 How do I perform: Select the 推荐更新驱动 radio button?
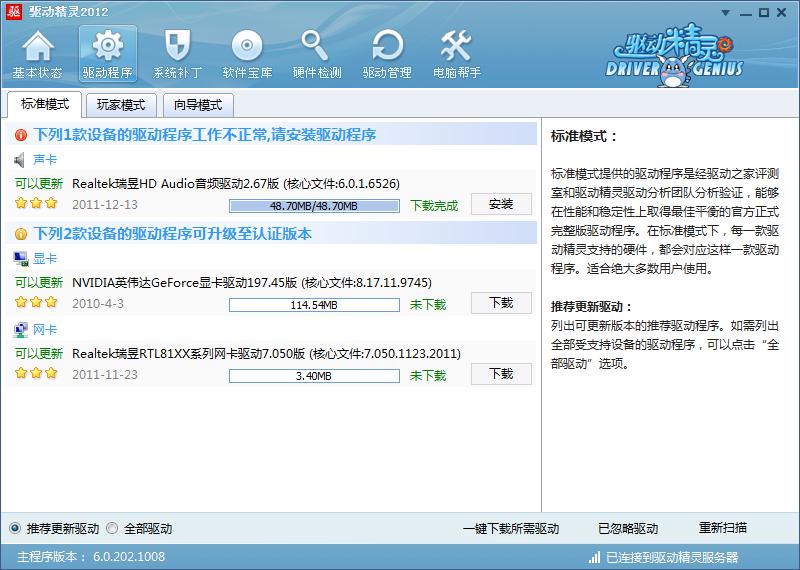tap(15, 528)
